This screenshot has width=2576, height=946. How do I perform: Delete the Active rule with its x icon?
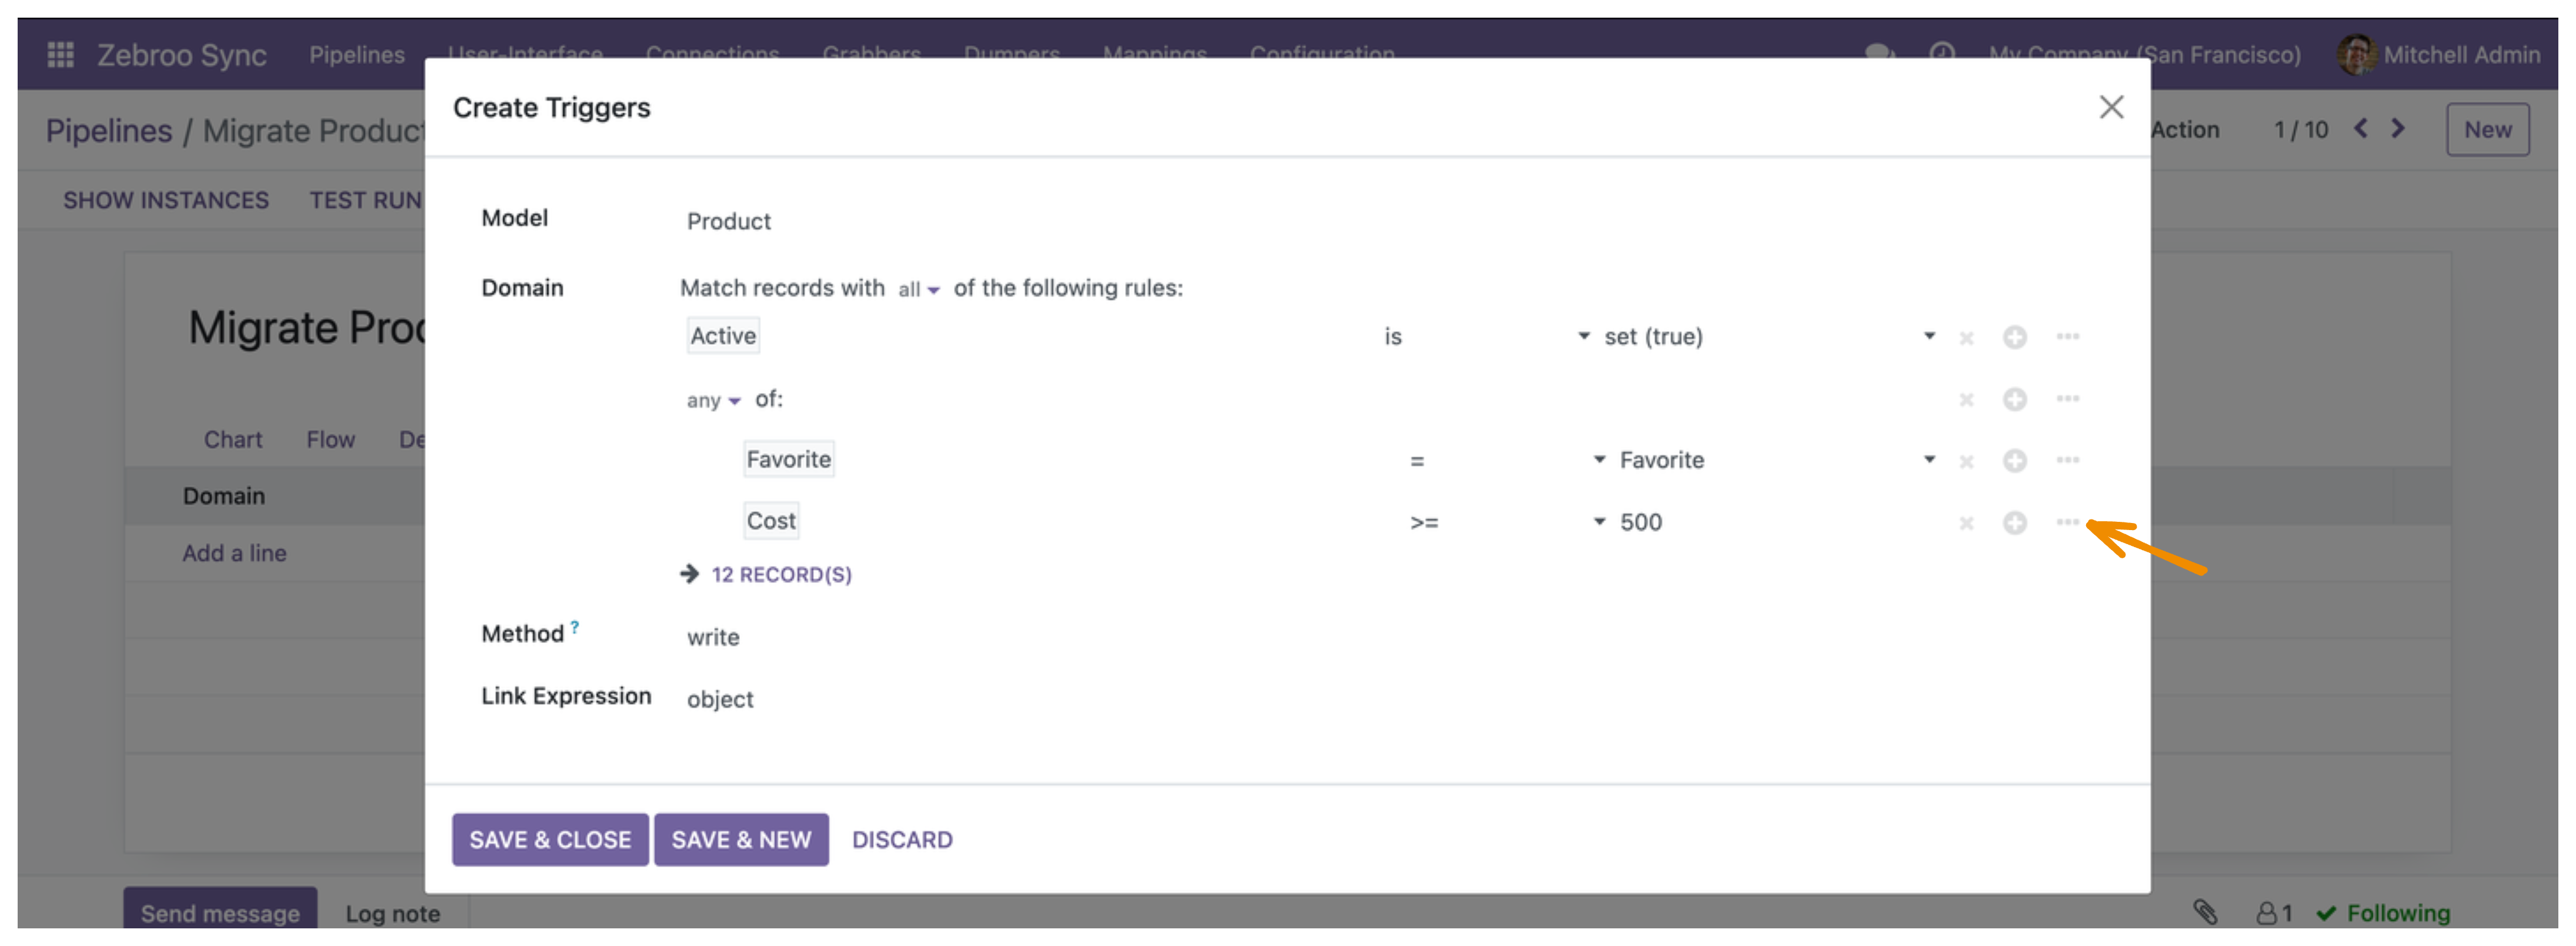point(1966,338)
